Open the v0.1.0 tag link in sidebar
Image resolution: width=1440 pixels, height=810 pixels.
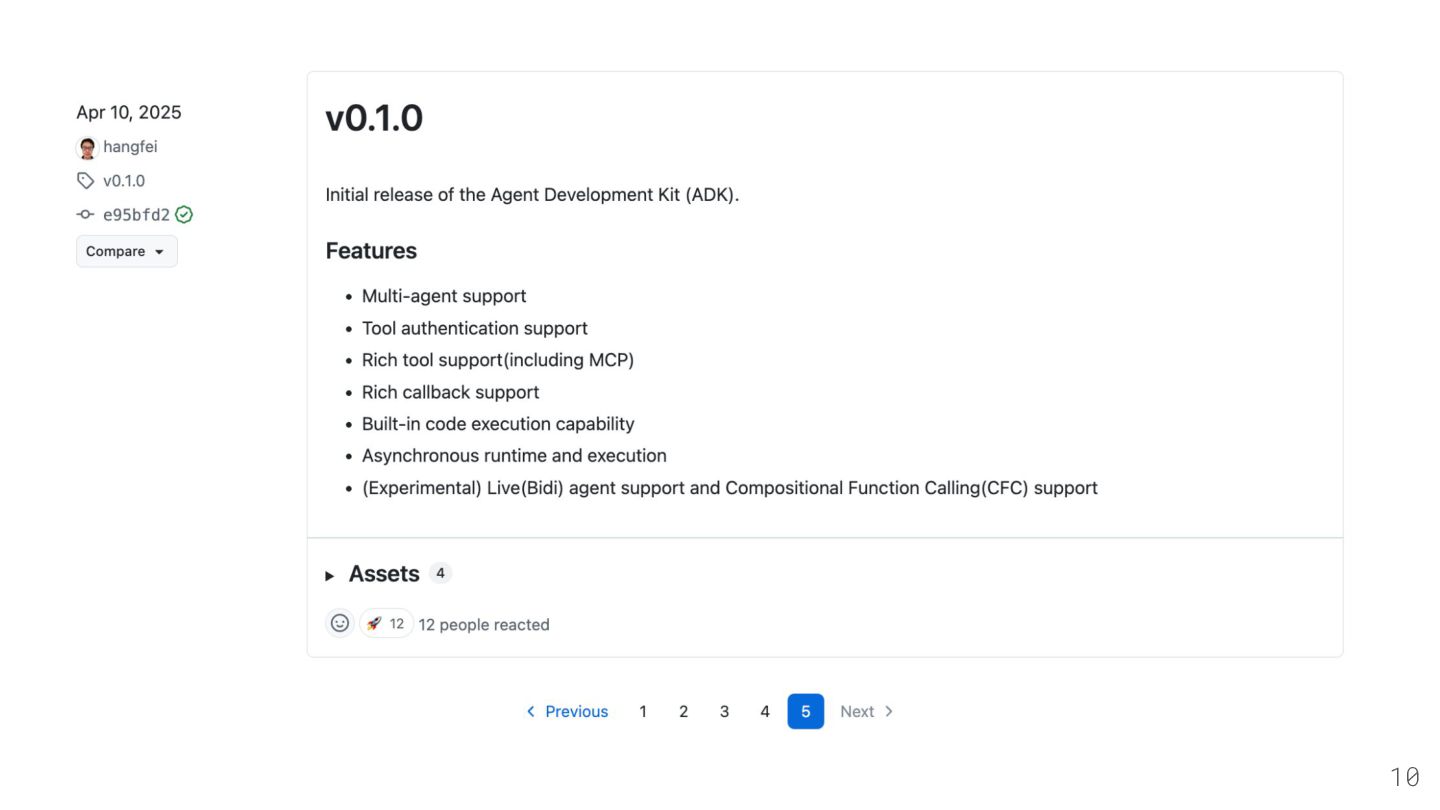click(124, 181)
